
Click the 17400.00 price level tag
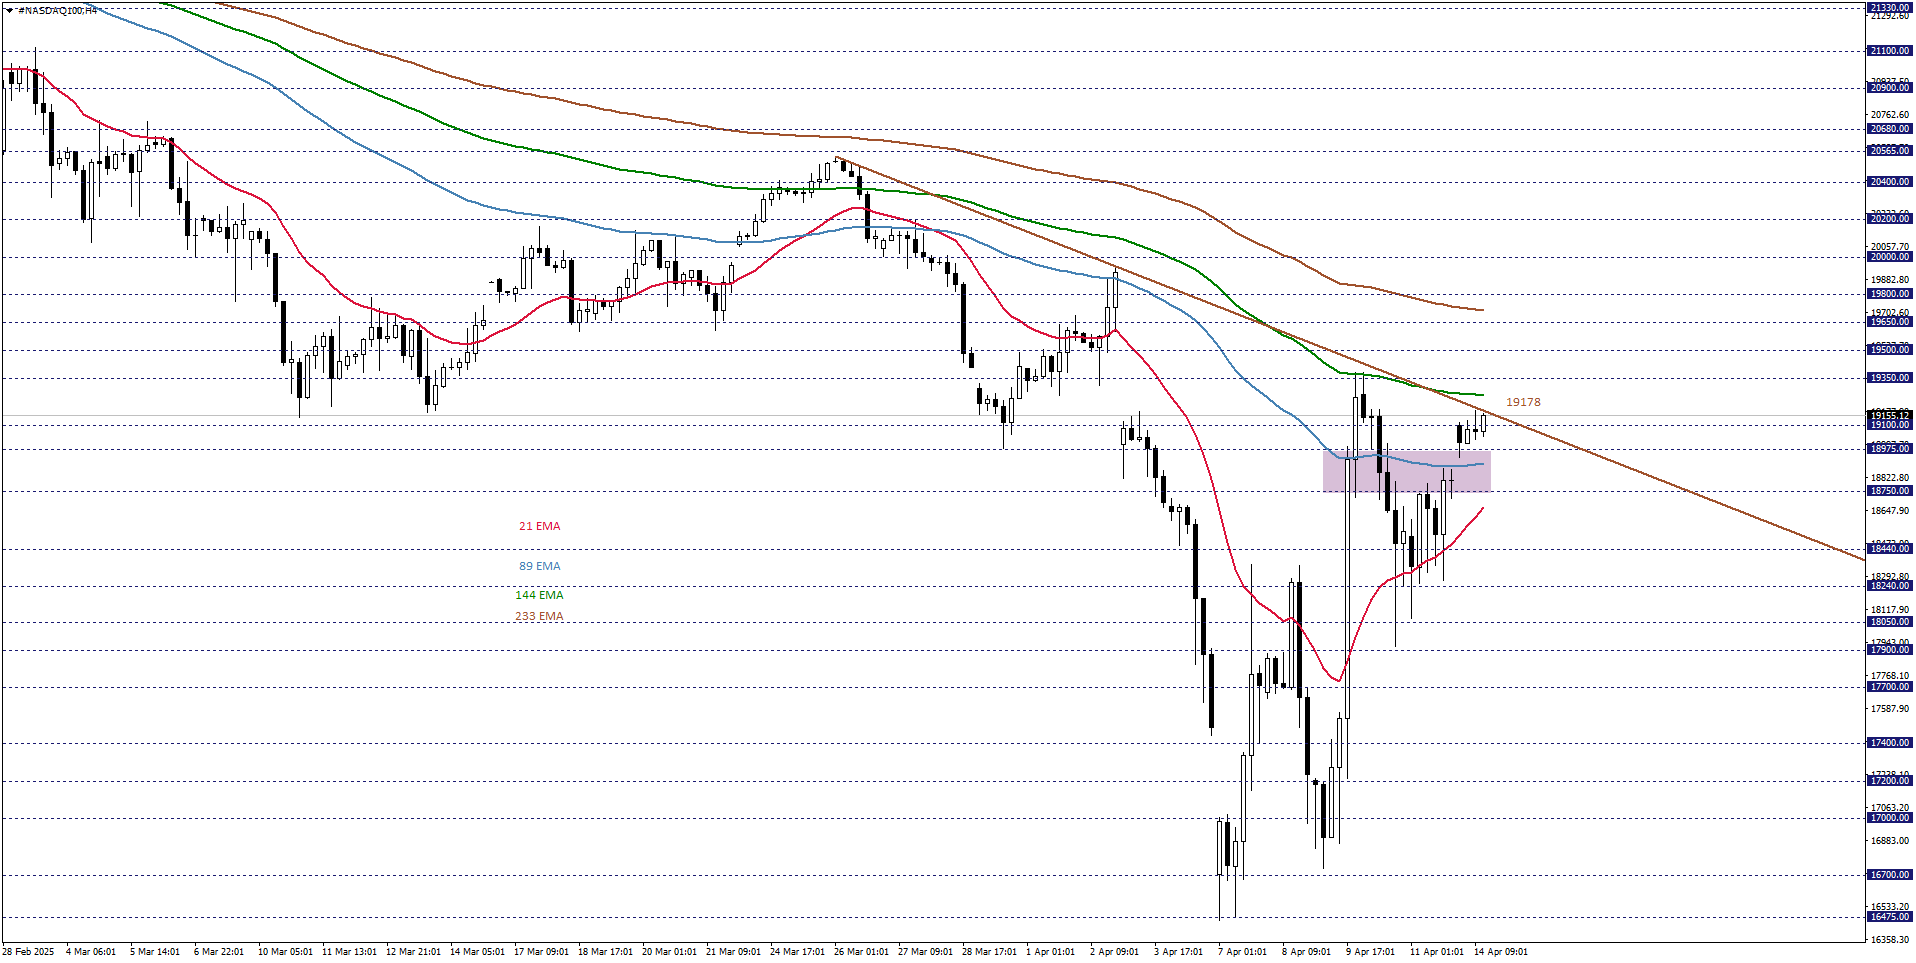(x=1890, y=743)
